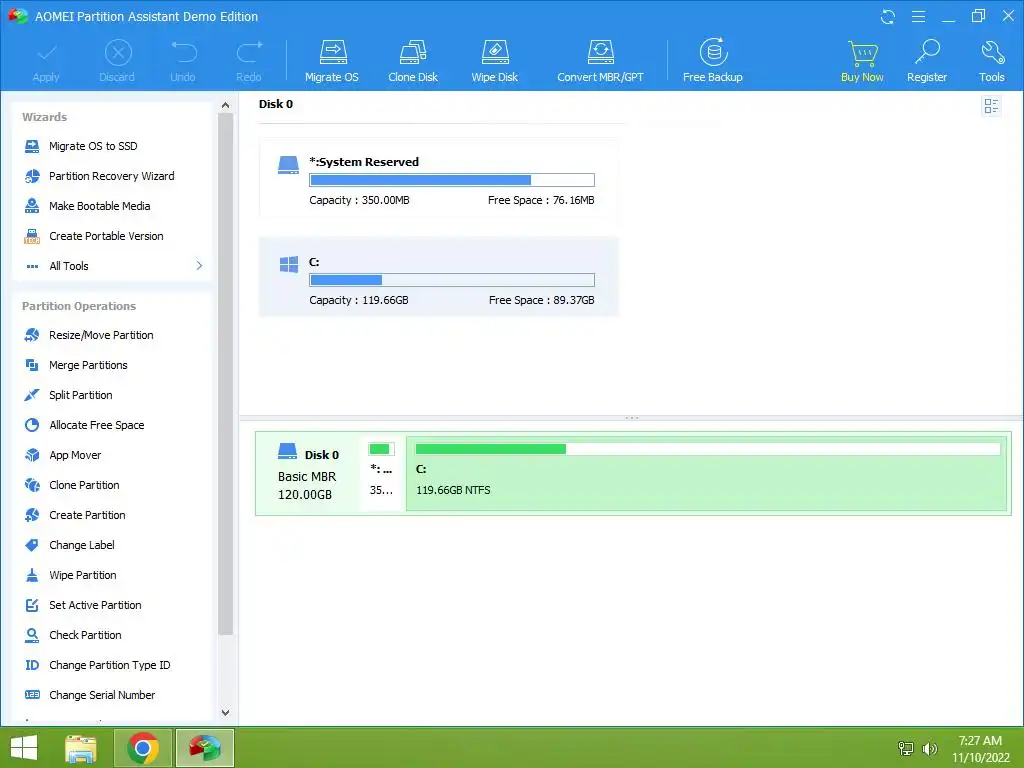This screenshot has height=768, width=1024.
Task: Click the Undo arrow
Action: (183, 61)
